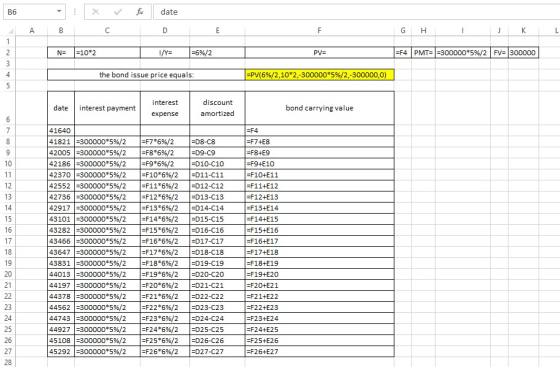Image resolution: width=560 pixels, height=367 pixels.
Task: Click cell with 'N=' label
Action: tap(61, 52)
